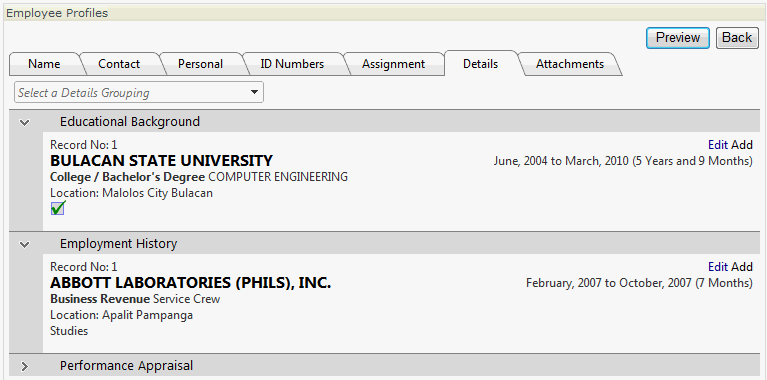Go to the Personal tab
Image resolution: width=767 pixels, height=380 pixels.
(200, 64)
